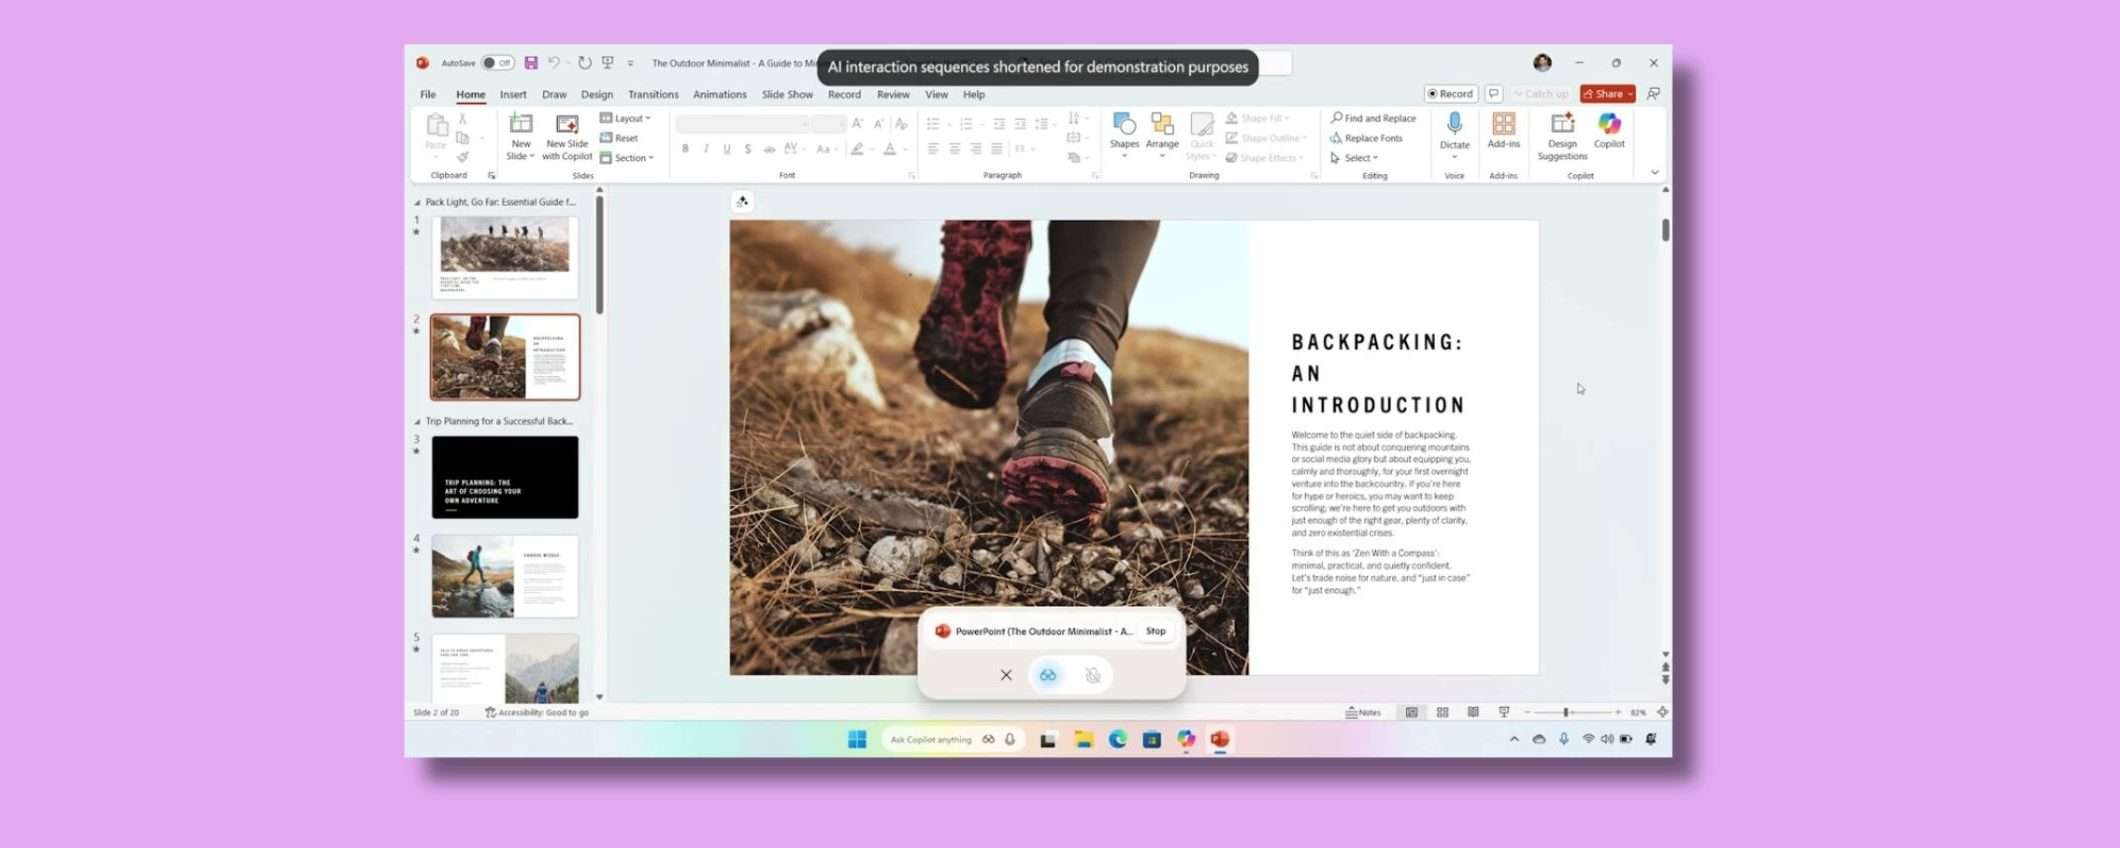Toggle Copilot Vision glasses button
This screenshot has width=2120, height=848.
[1047, 675]
